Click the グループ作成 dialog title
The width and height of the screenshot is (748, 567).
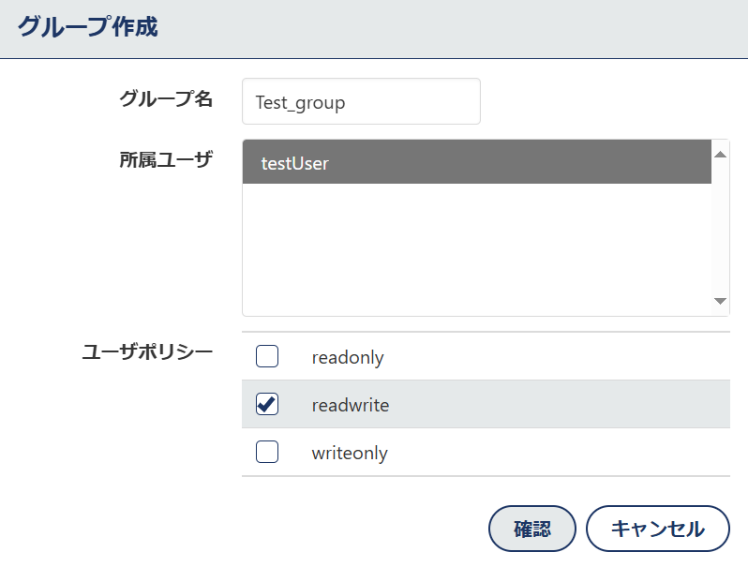click(88, 27)
